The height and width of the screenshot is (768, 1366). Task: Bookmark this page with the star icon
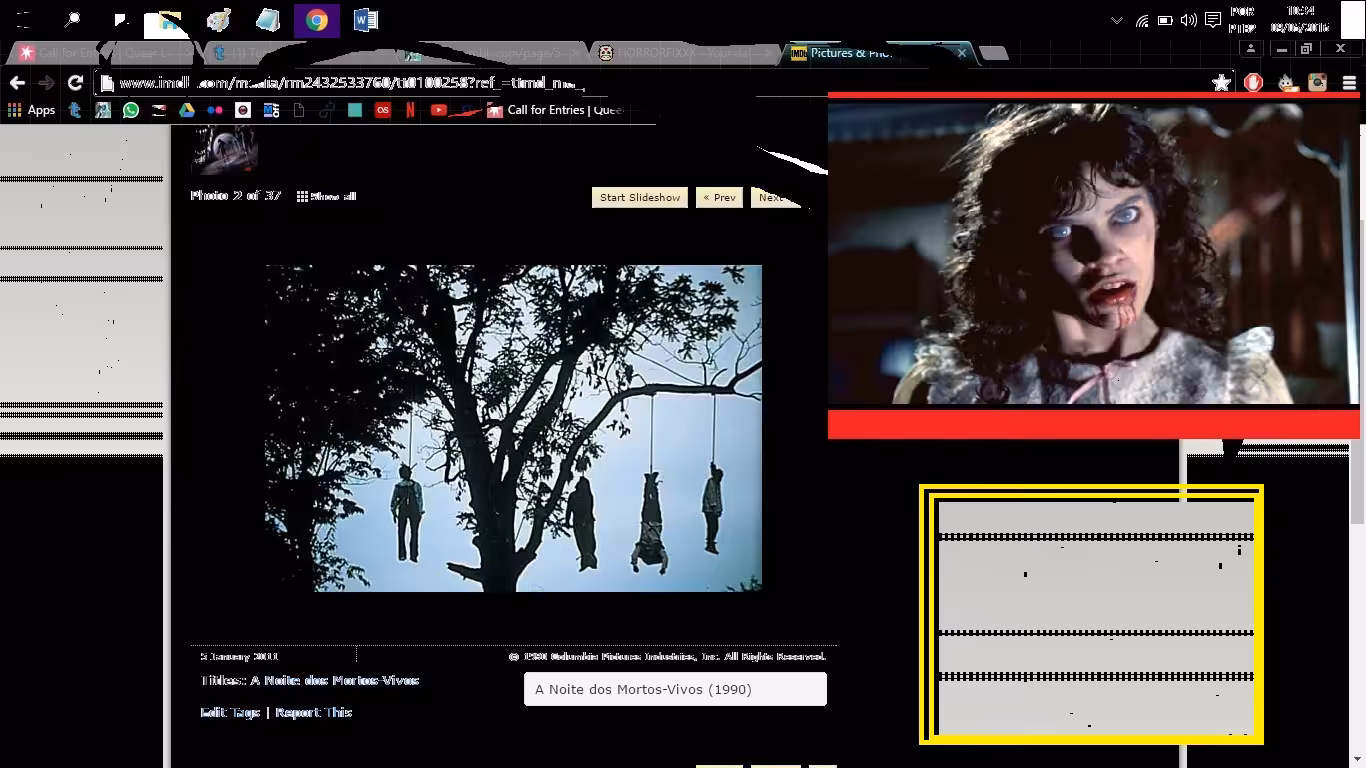[x=1221, y=83]
